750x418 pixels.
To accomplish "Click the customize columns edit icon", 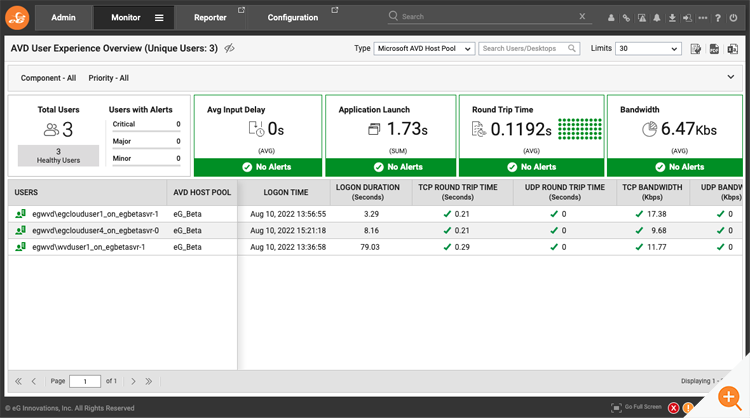I will tap(696, 49).
